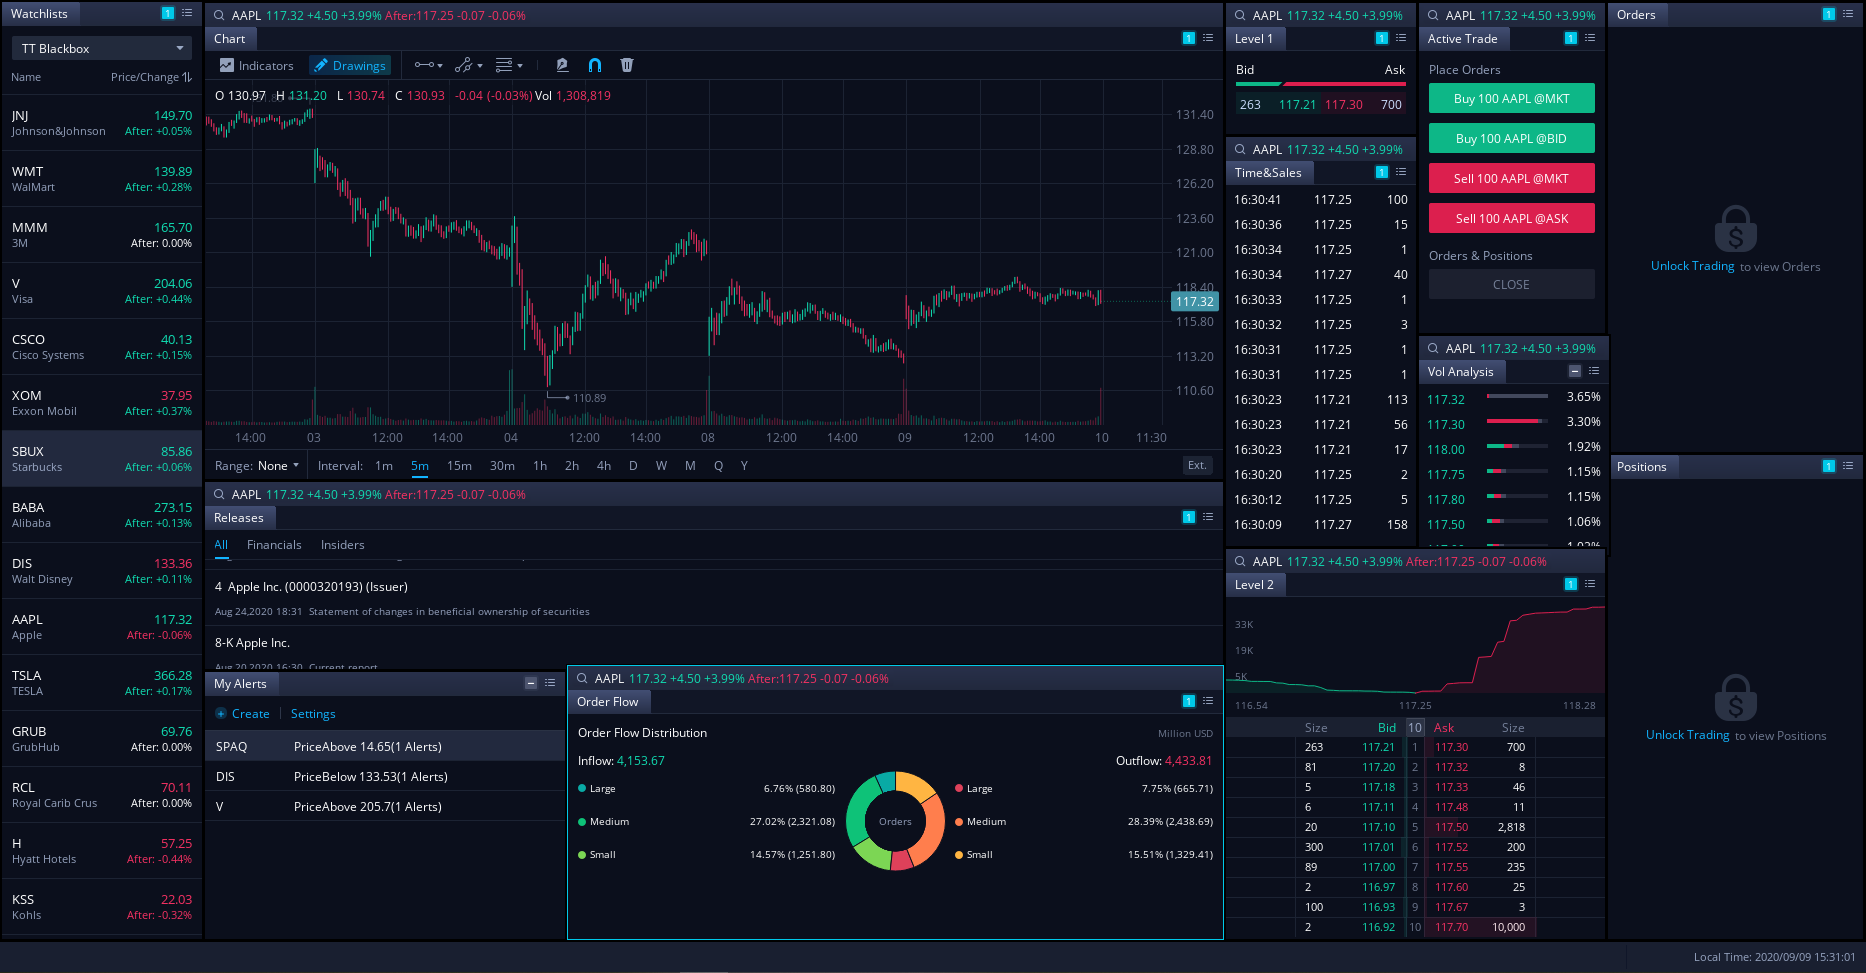Minimize the Vol Analysis panel

coord(1575,371)
